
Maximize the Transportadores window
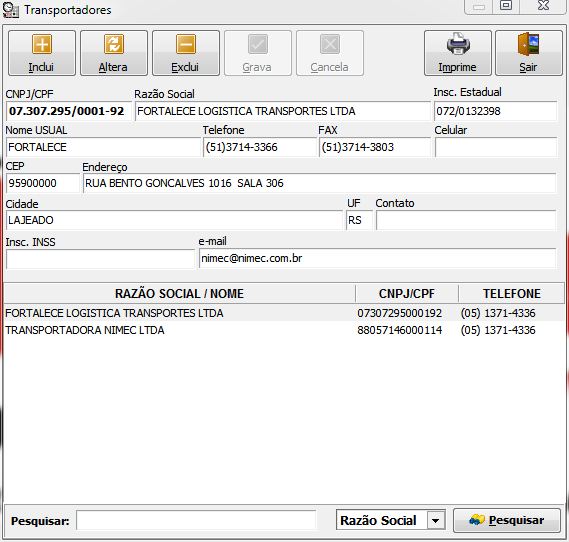point(506,6)
